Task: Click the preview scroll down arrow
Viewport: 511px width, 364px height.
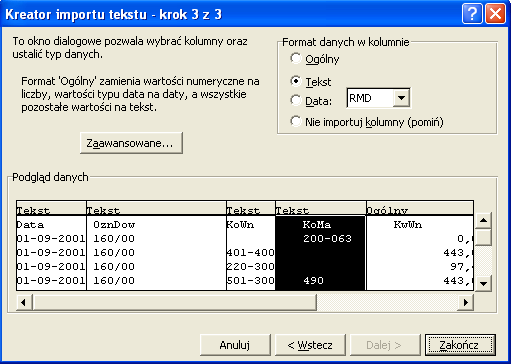Action: pyautogui.click(x=483, y=283)
